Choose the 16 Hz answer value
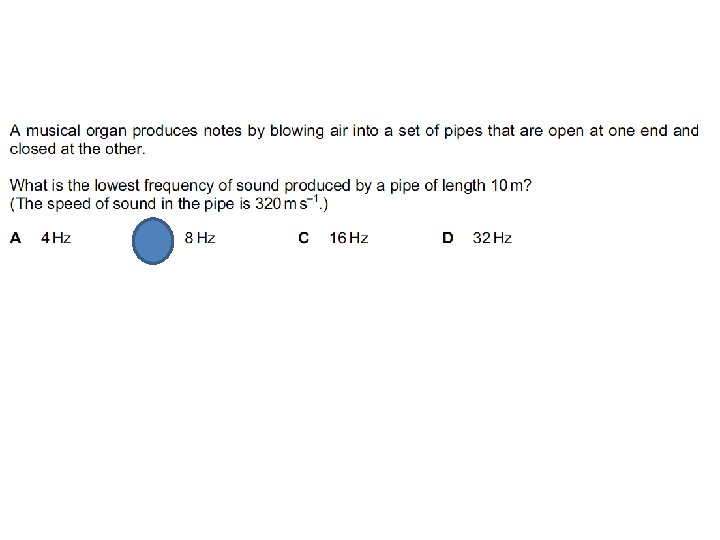This screenshot has height=540, width=720. click(x=349, y=238)
